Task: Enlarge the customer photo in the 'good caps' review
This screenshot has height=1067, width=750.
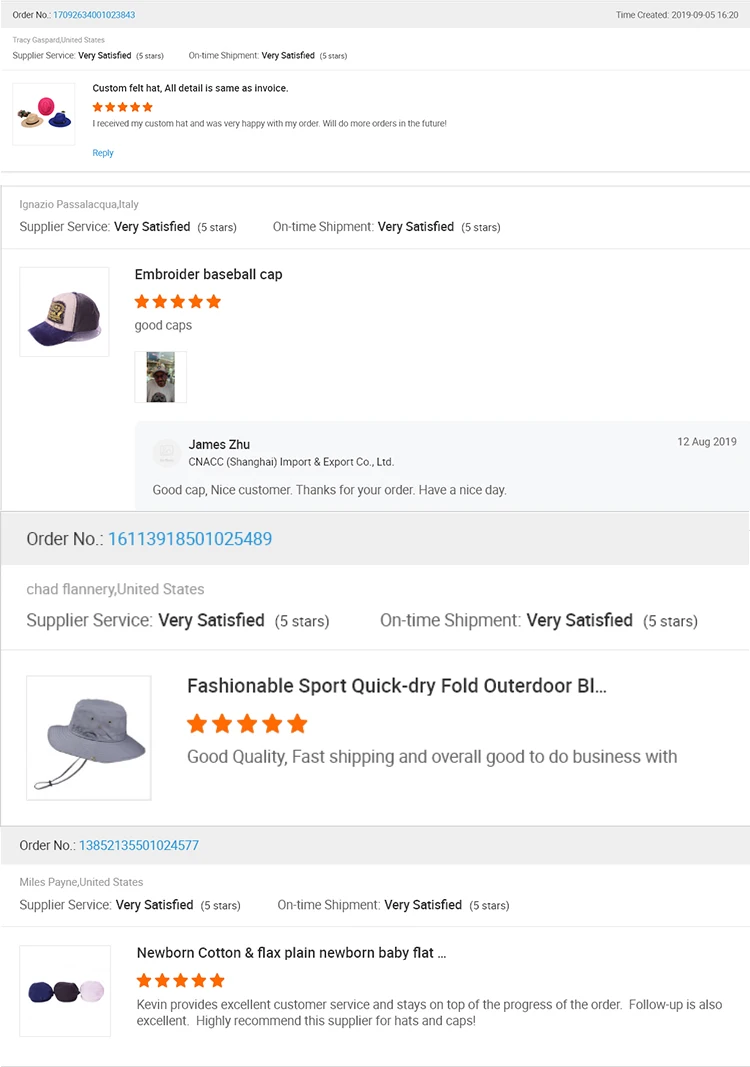Action: click(x=160, y=377)
